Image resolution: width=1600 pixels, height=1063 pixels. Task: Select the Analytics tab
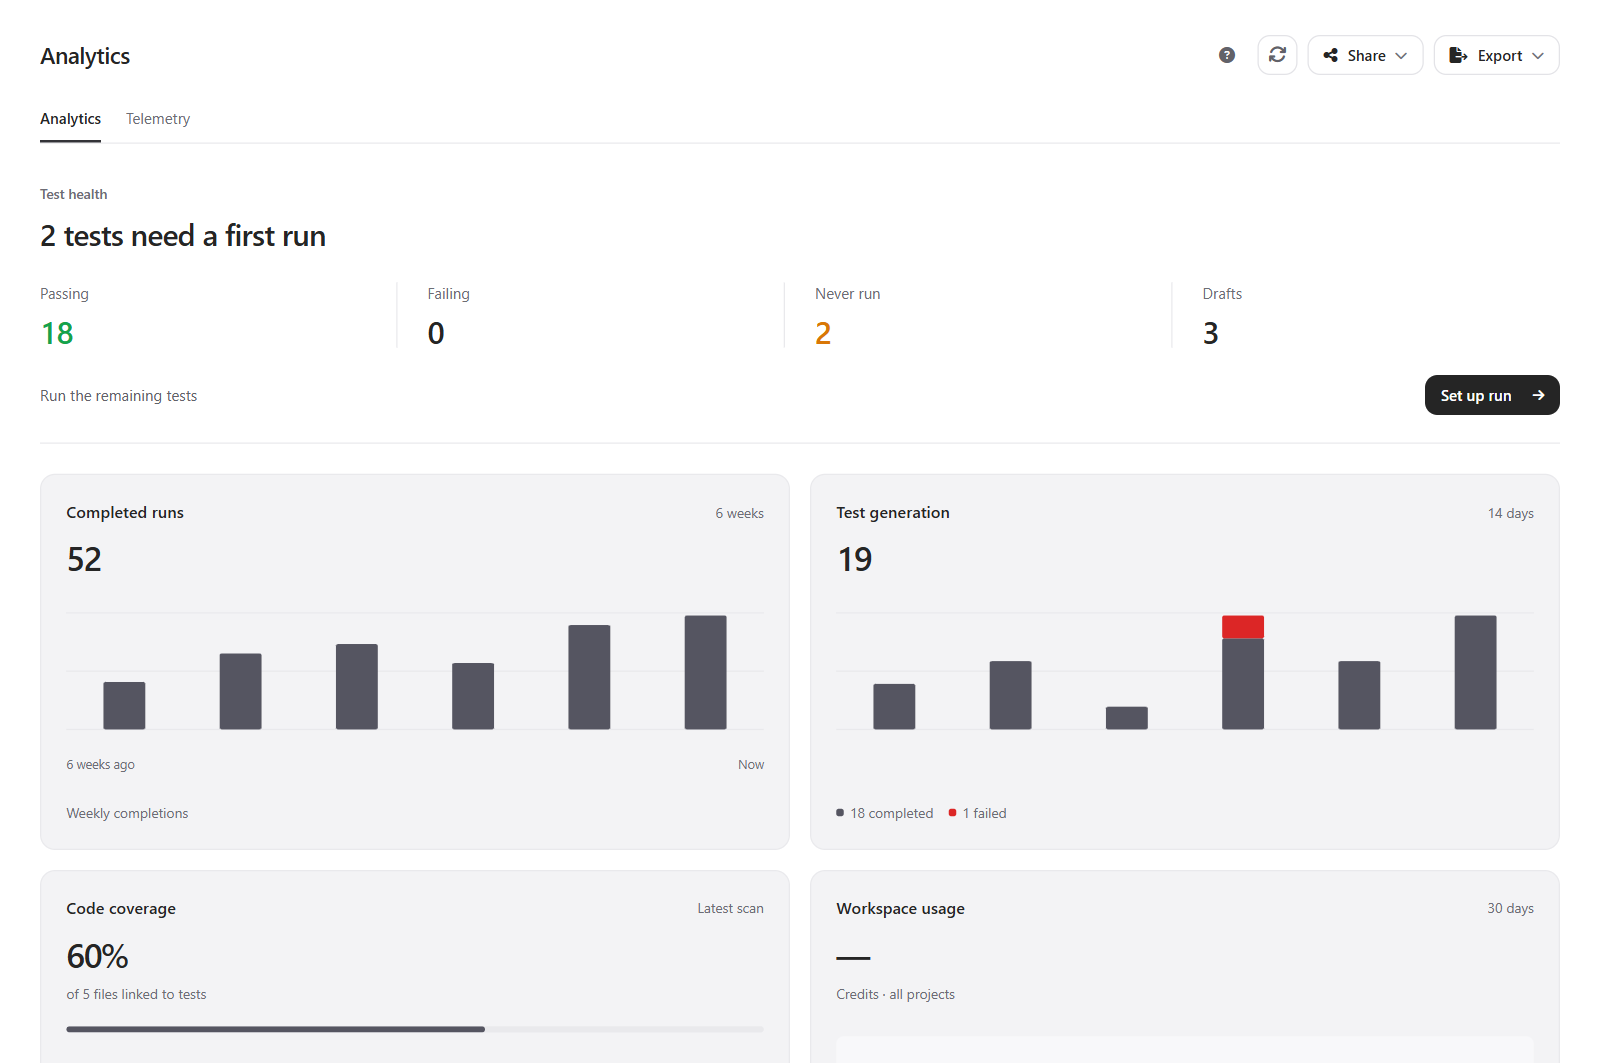point(70,119)
